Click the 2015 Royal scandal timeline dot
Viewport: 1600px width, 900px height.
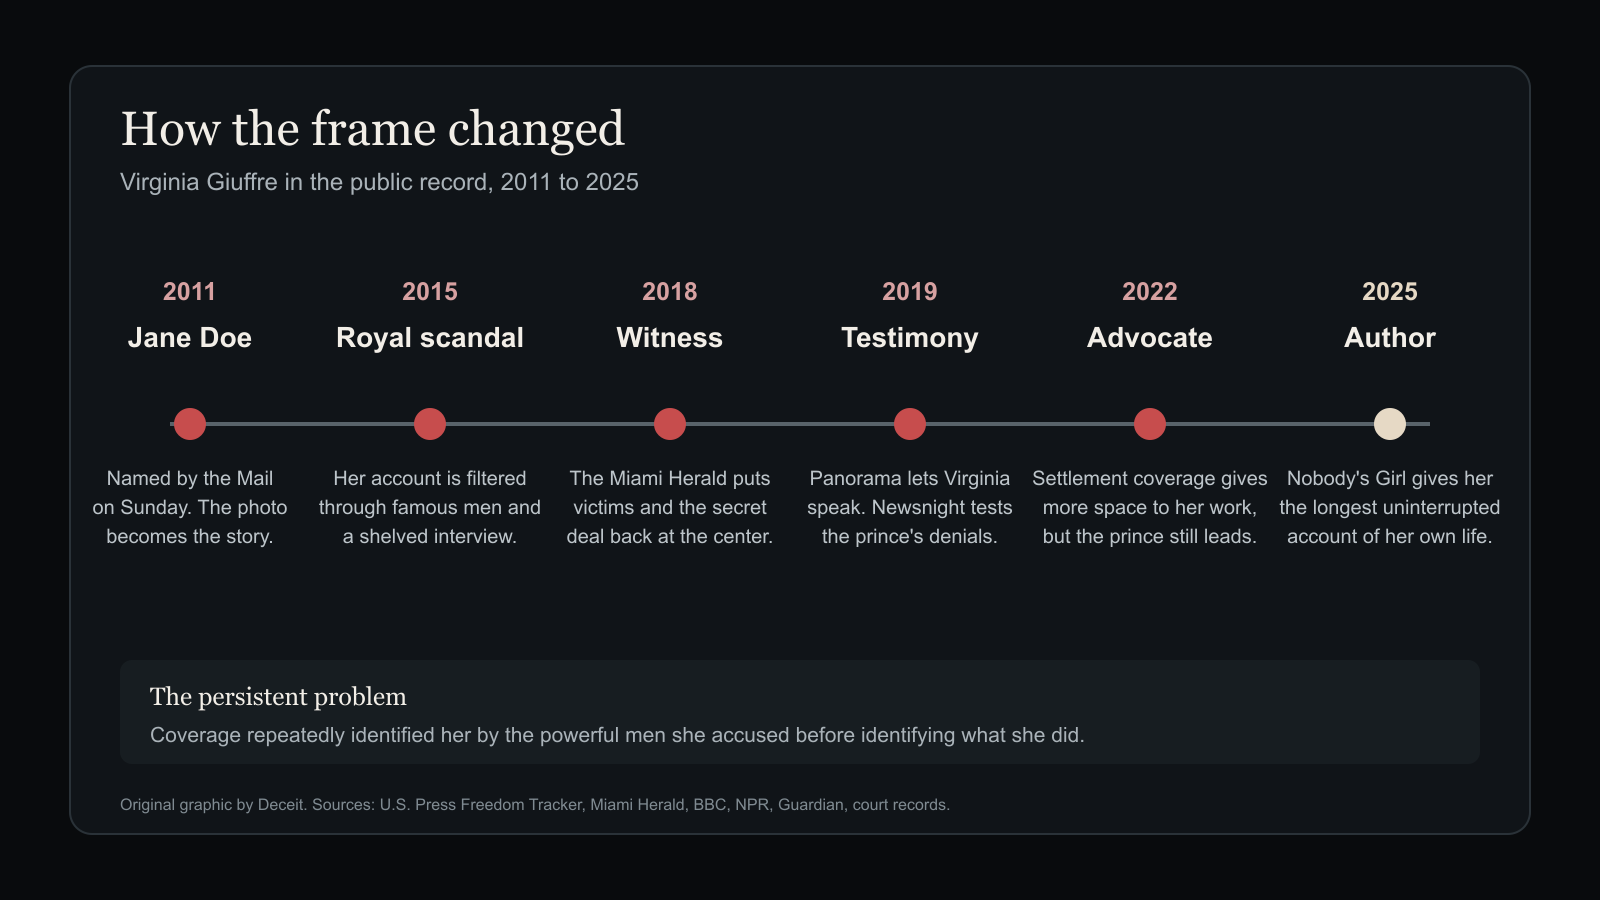[430, 424]
